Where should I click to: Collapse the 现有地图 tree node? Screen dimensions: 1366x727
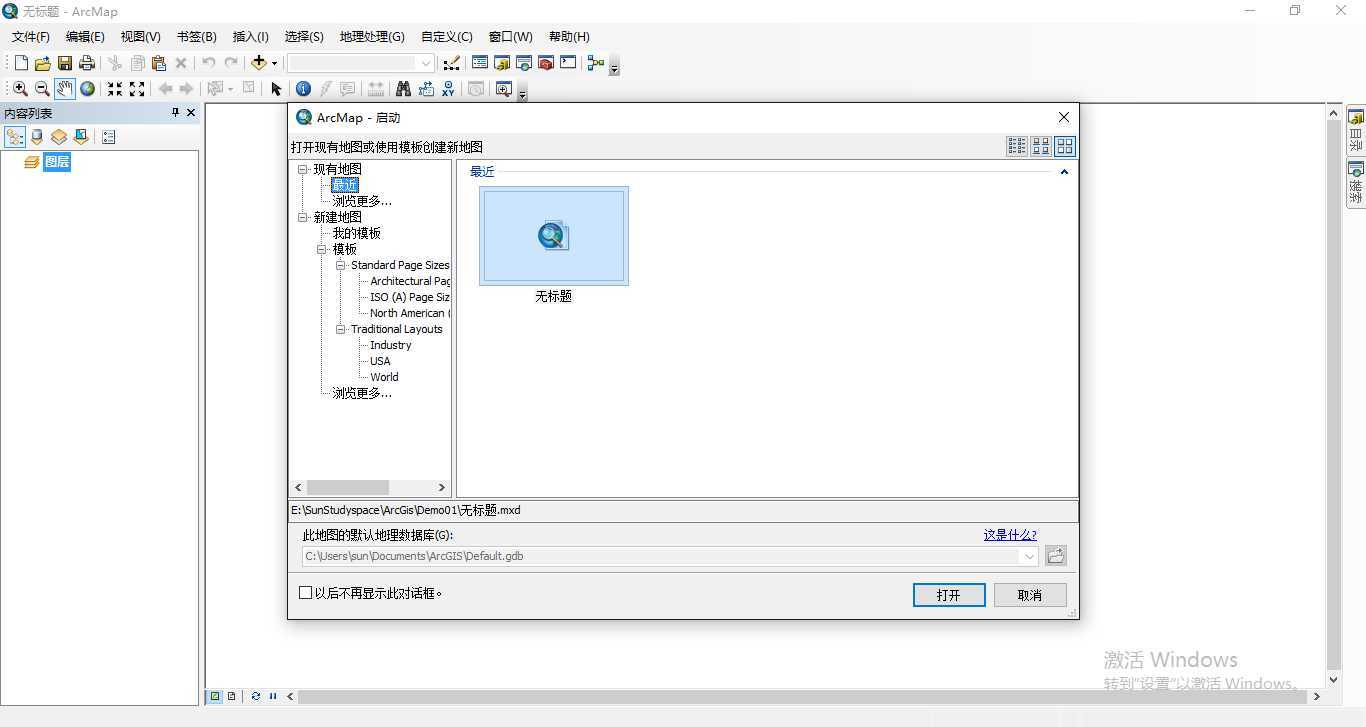tap(303, 169)
